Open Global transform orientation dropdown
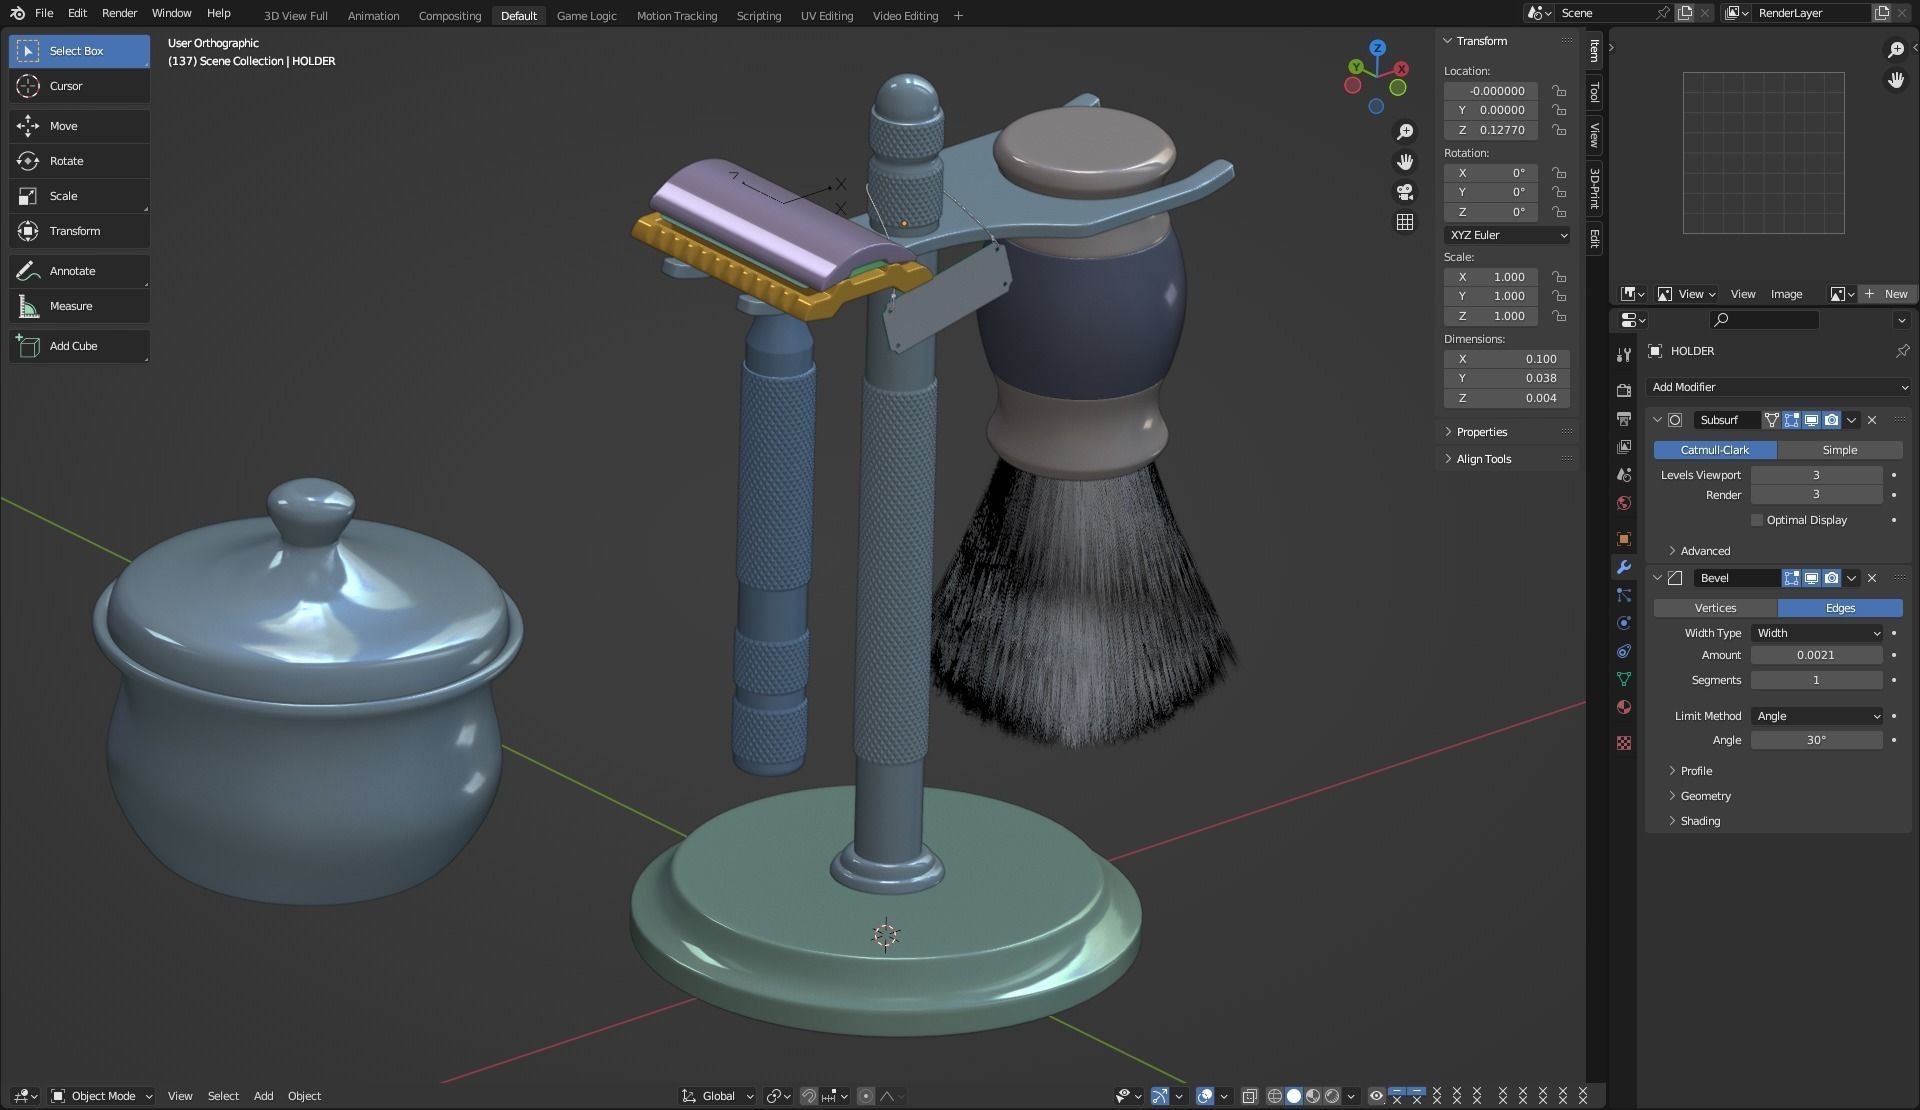 coord(718,1096)
